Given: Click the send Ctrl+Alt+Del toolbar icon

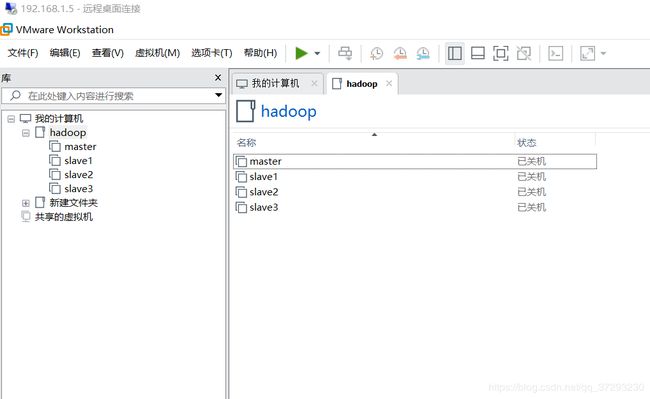Looking at the screenshot, I should [345, 53].
